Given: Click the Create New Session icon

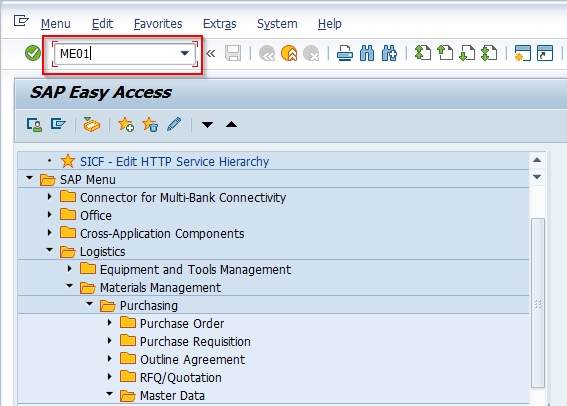Looking at the screenshot, I should (523, 54).
